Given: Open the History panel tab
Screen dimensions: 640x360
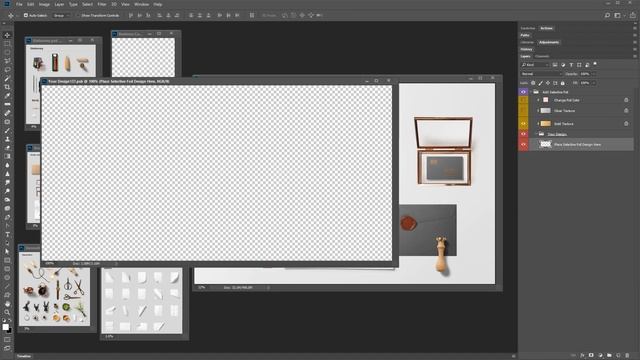Looking at the screenshot, I should (527, 49).
